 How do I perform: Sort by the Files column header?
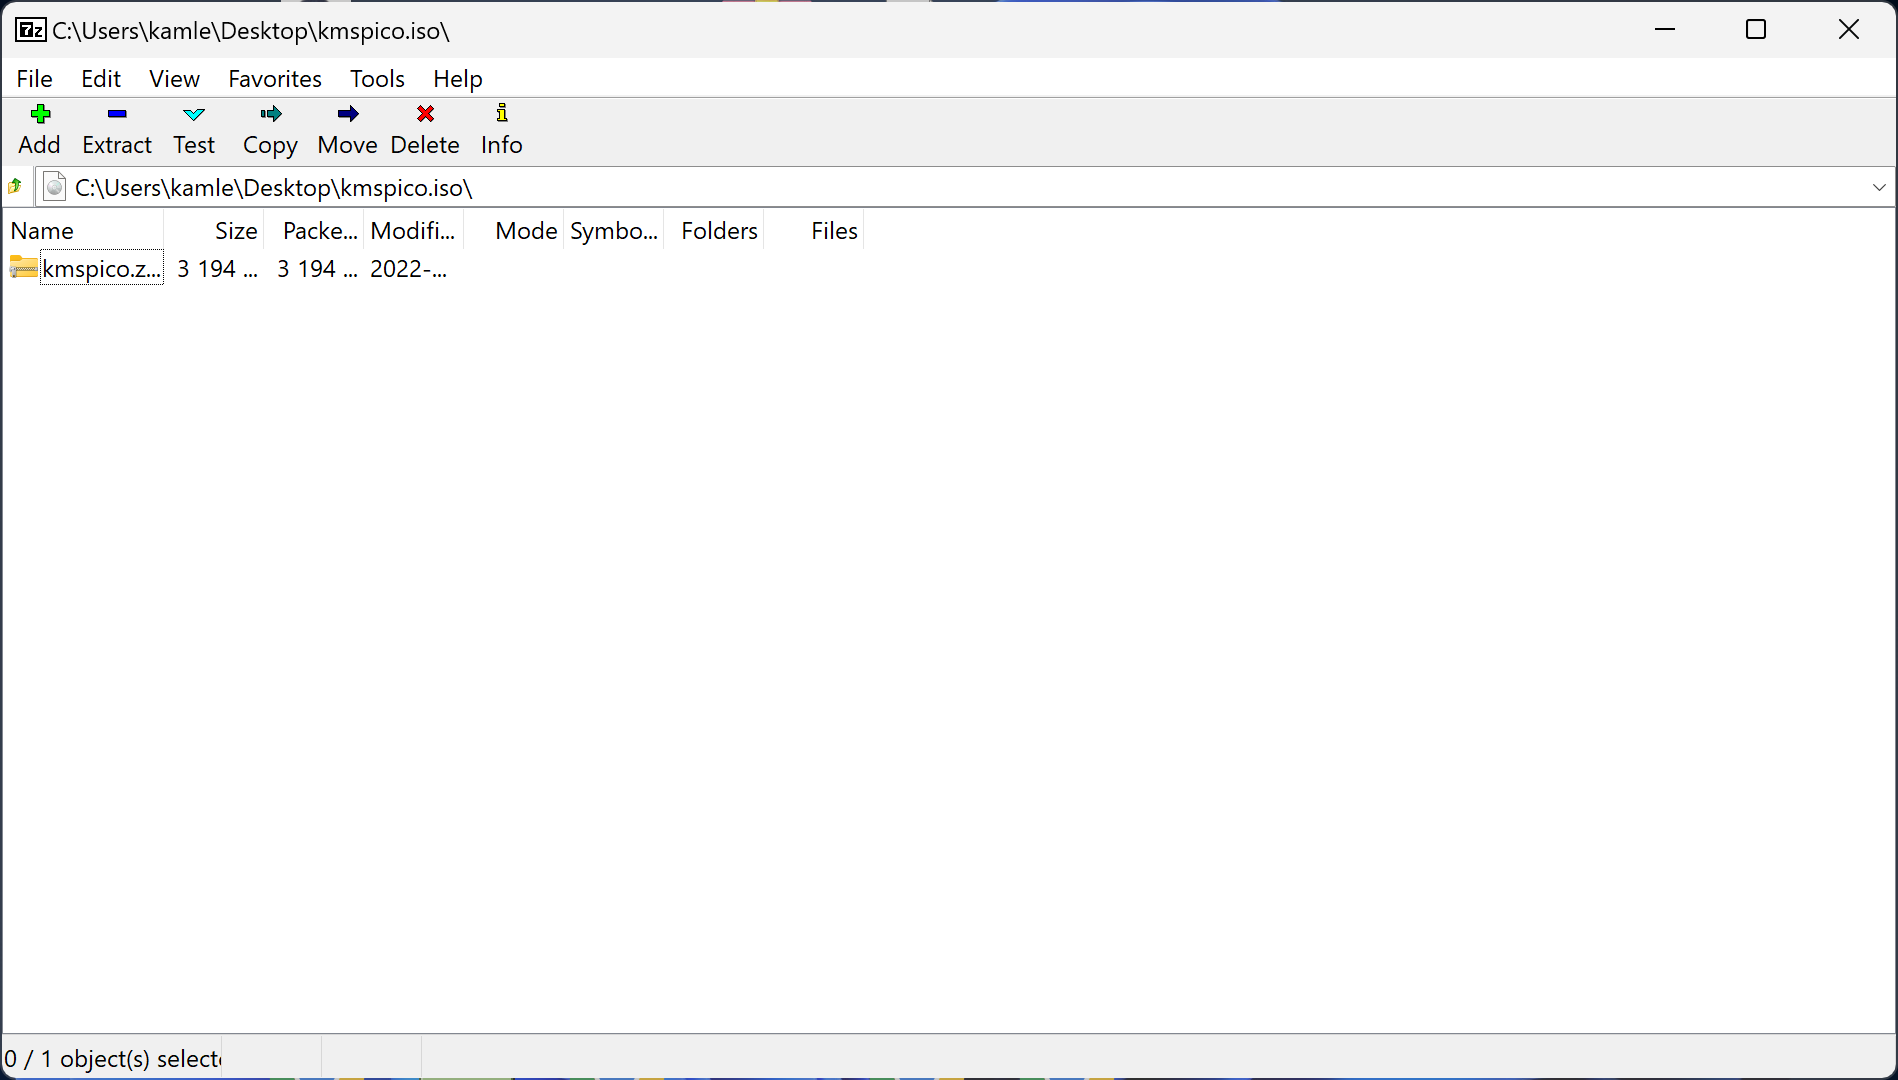[x=814, y=231]
